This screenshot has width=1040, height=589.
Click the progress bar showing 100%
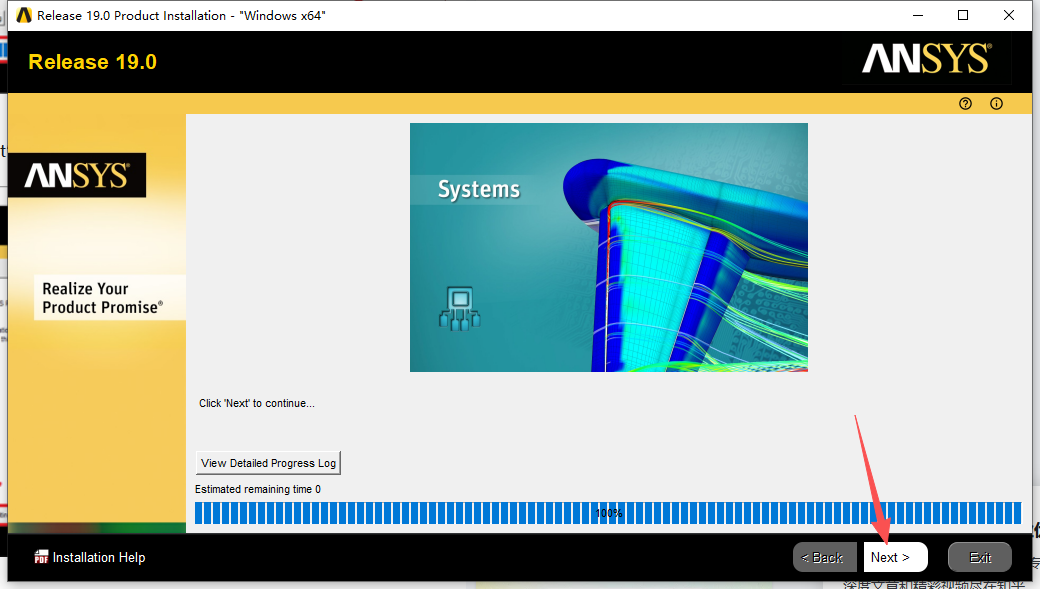608,512
